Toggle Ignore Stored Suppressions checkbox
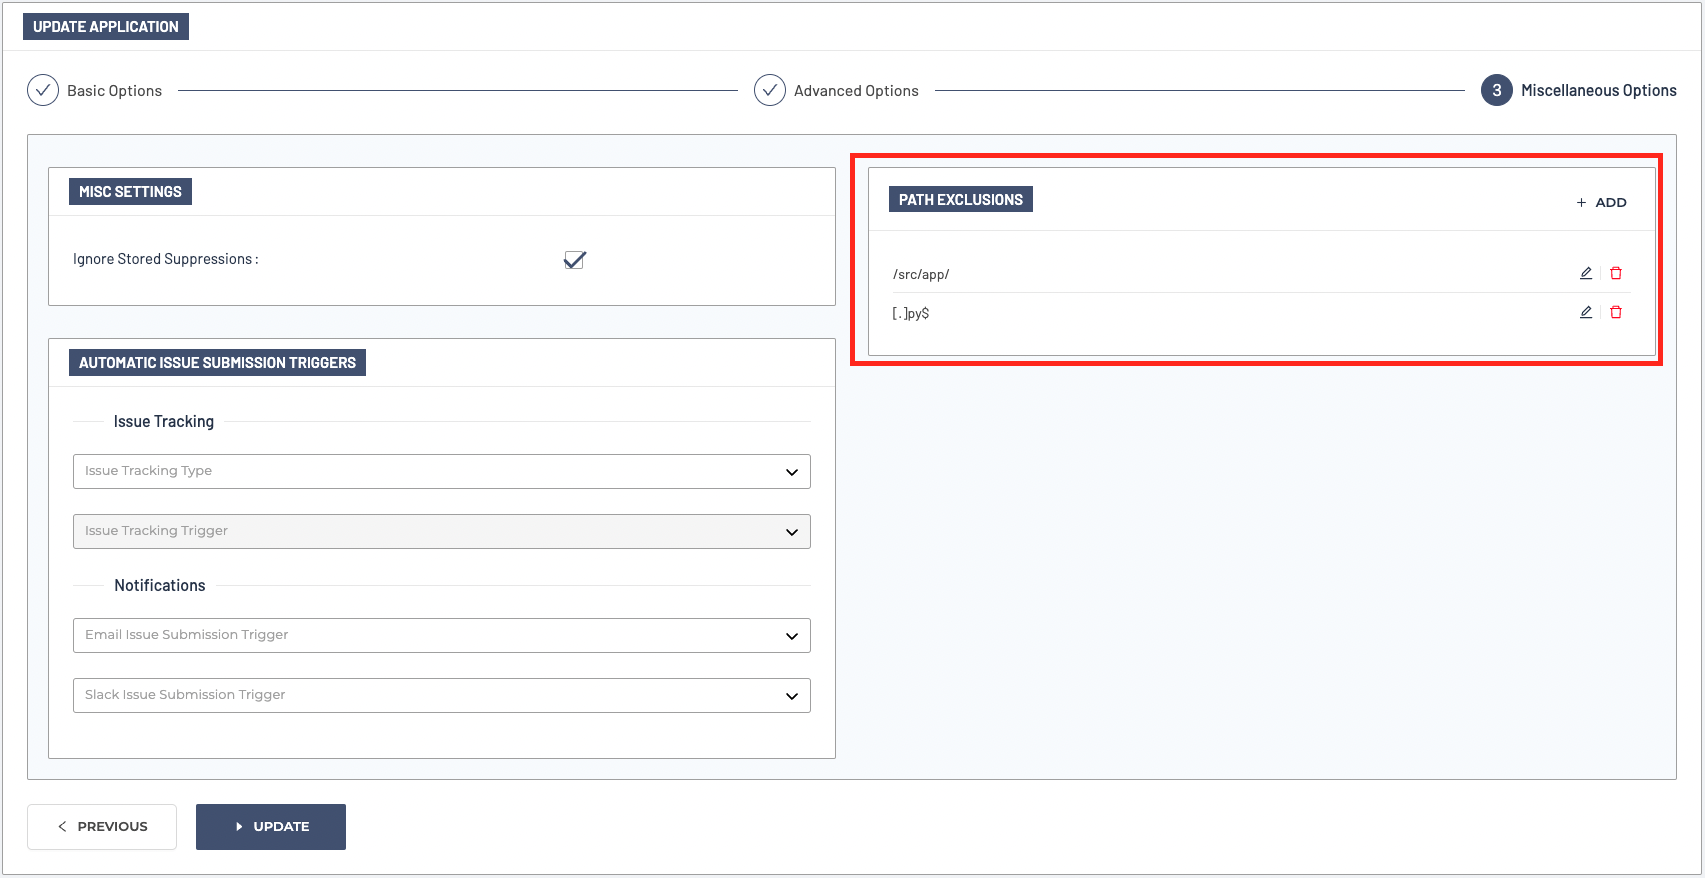This screenshot has width=1705, height=878. [574, 260]
